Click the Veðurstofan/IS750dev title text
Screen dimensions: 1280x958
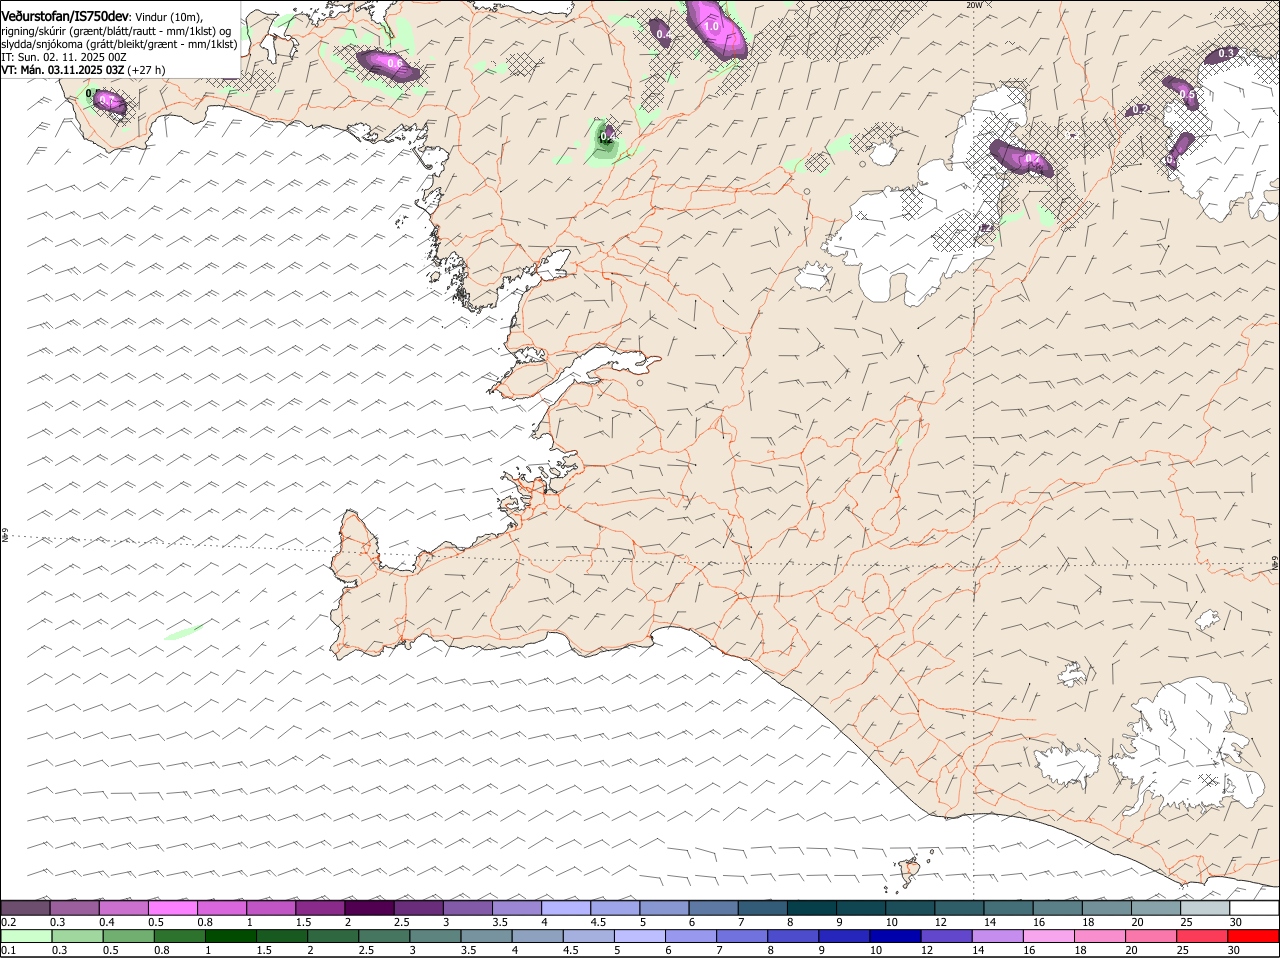64,16
